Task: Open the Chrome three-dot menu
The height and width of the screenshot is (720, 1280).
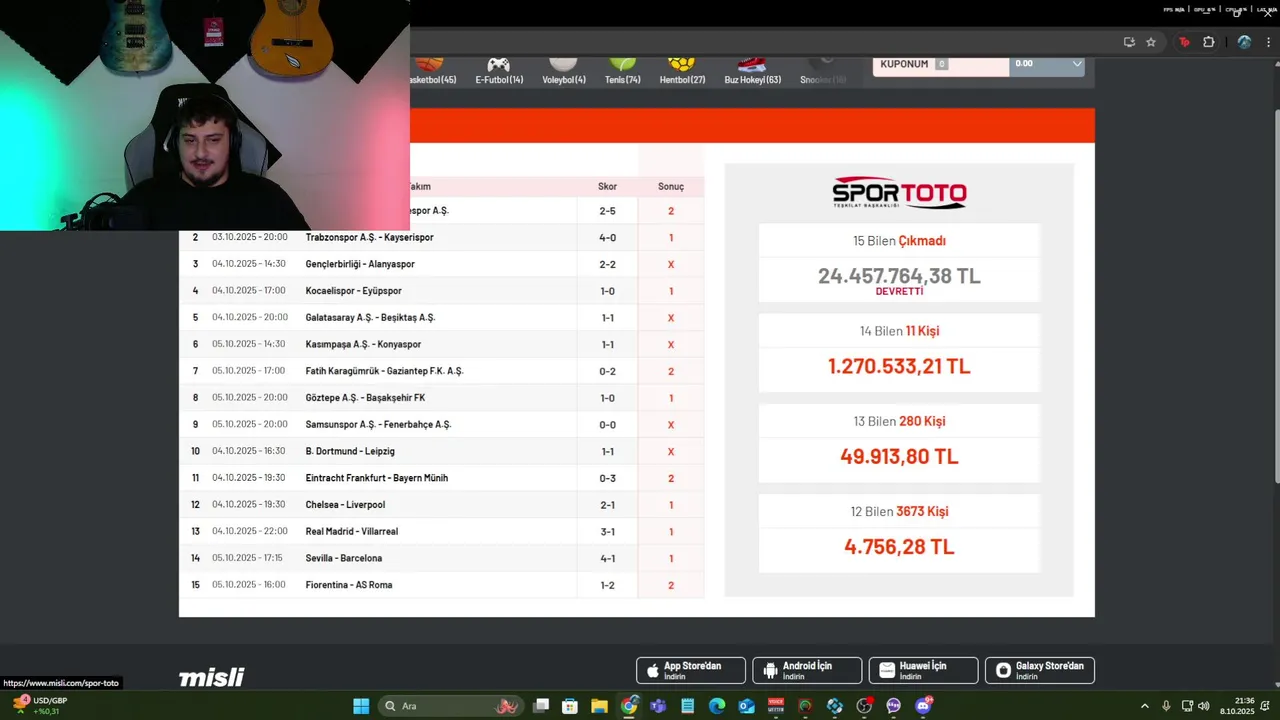Action: pyautogui.click(x=1268, y=42)
